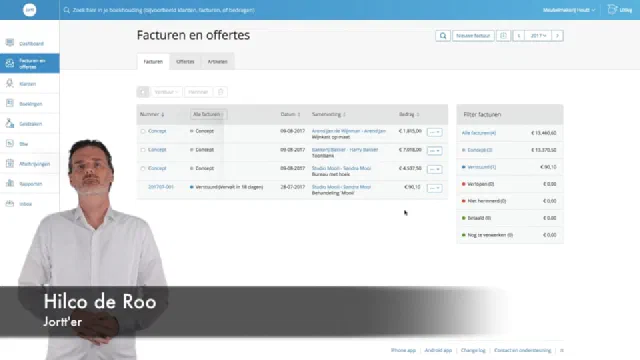This screenshot has height=360, width=640.
Task: Sort the table by Bedrag
Action: [x=409, y=114]
